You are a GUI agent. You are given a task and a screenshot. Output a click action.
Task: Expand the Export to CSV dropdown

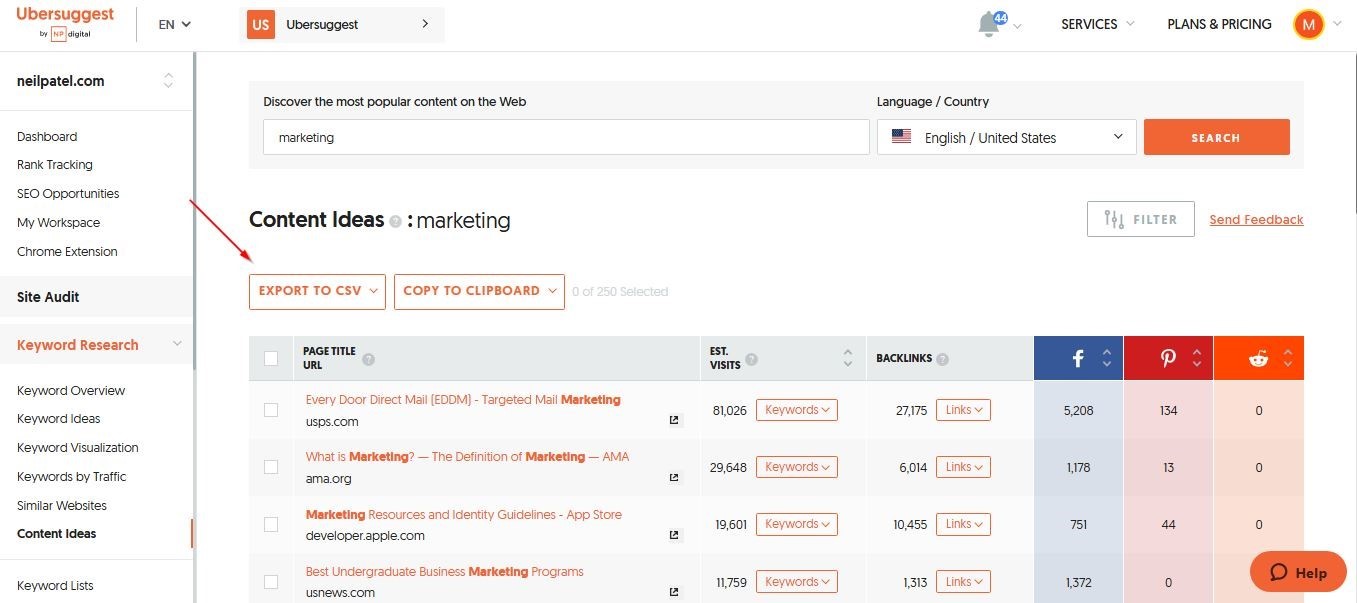tap(317, 291)
